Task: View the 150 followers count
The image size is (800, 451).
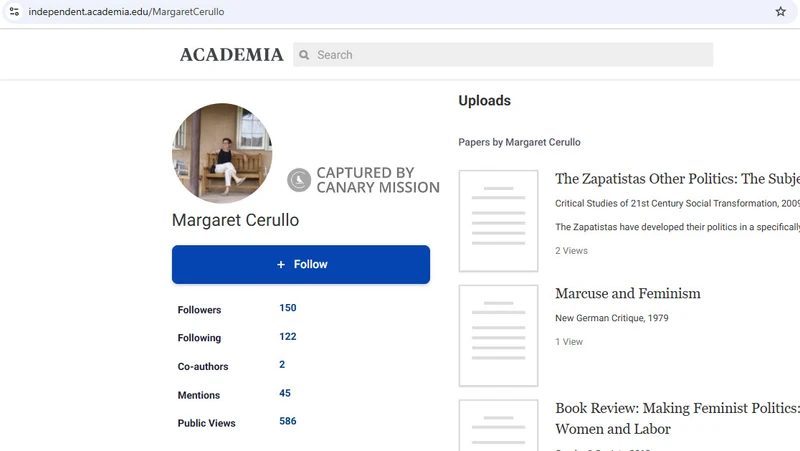Action: coord(288,308)
